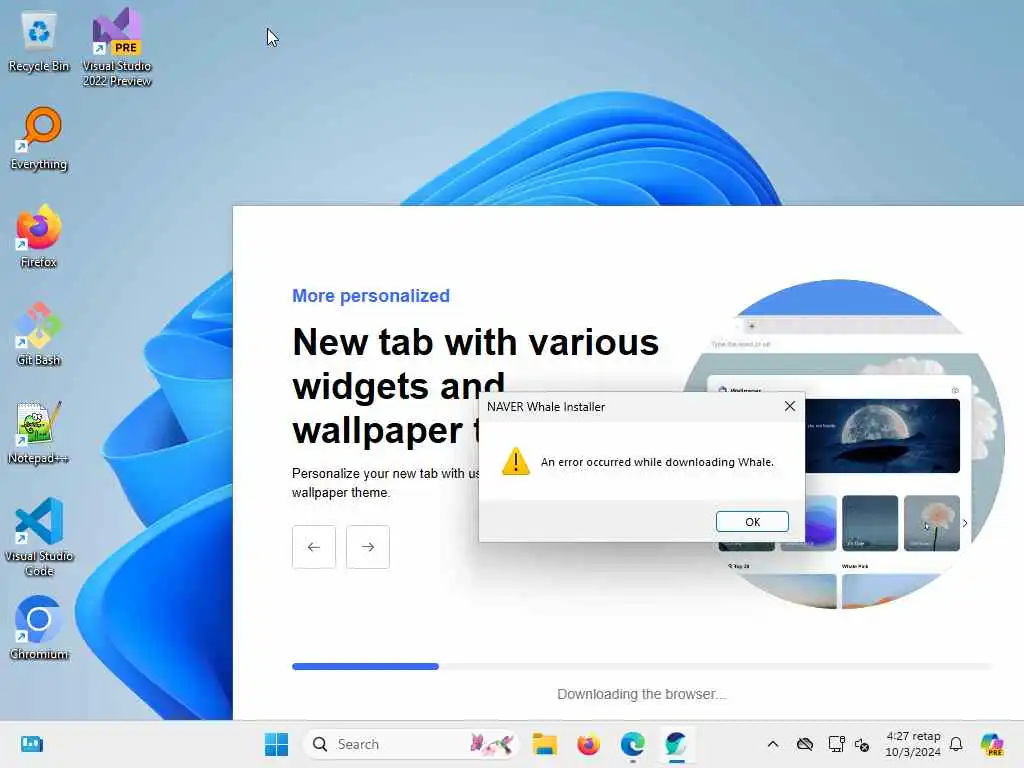This screenshot has height=768, width=1024.
Task: Click the moon whale wallpaper preview
Action: tap(882, 436)
